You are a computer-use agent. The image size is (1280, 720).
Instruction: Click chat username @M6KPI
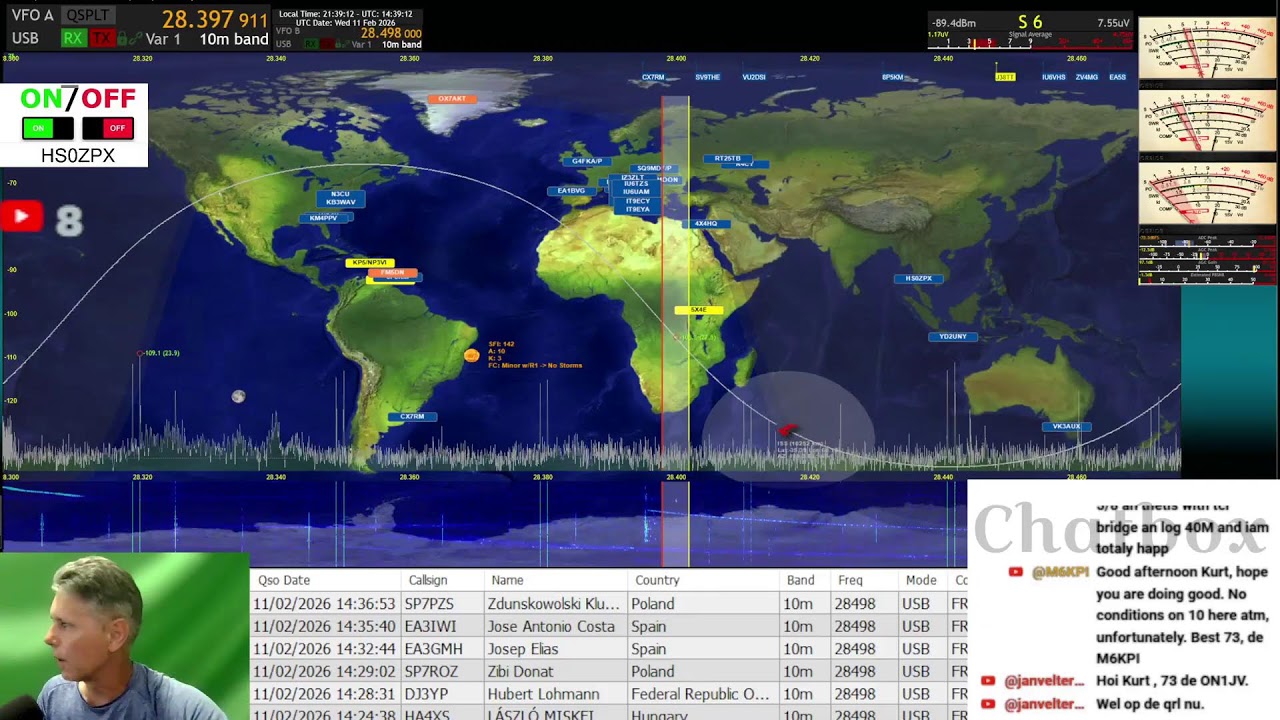(1060, 572)
